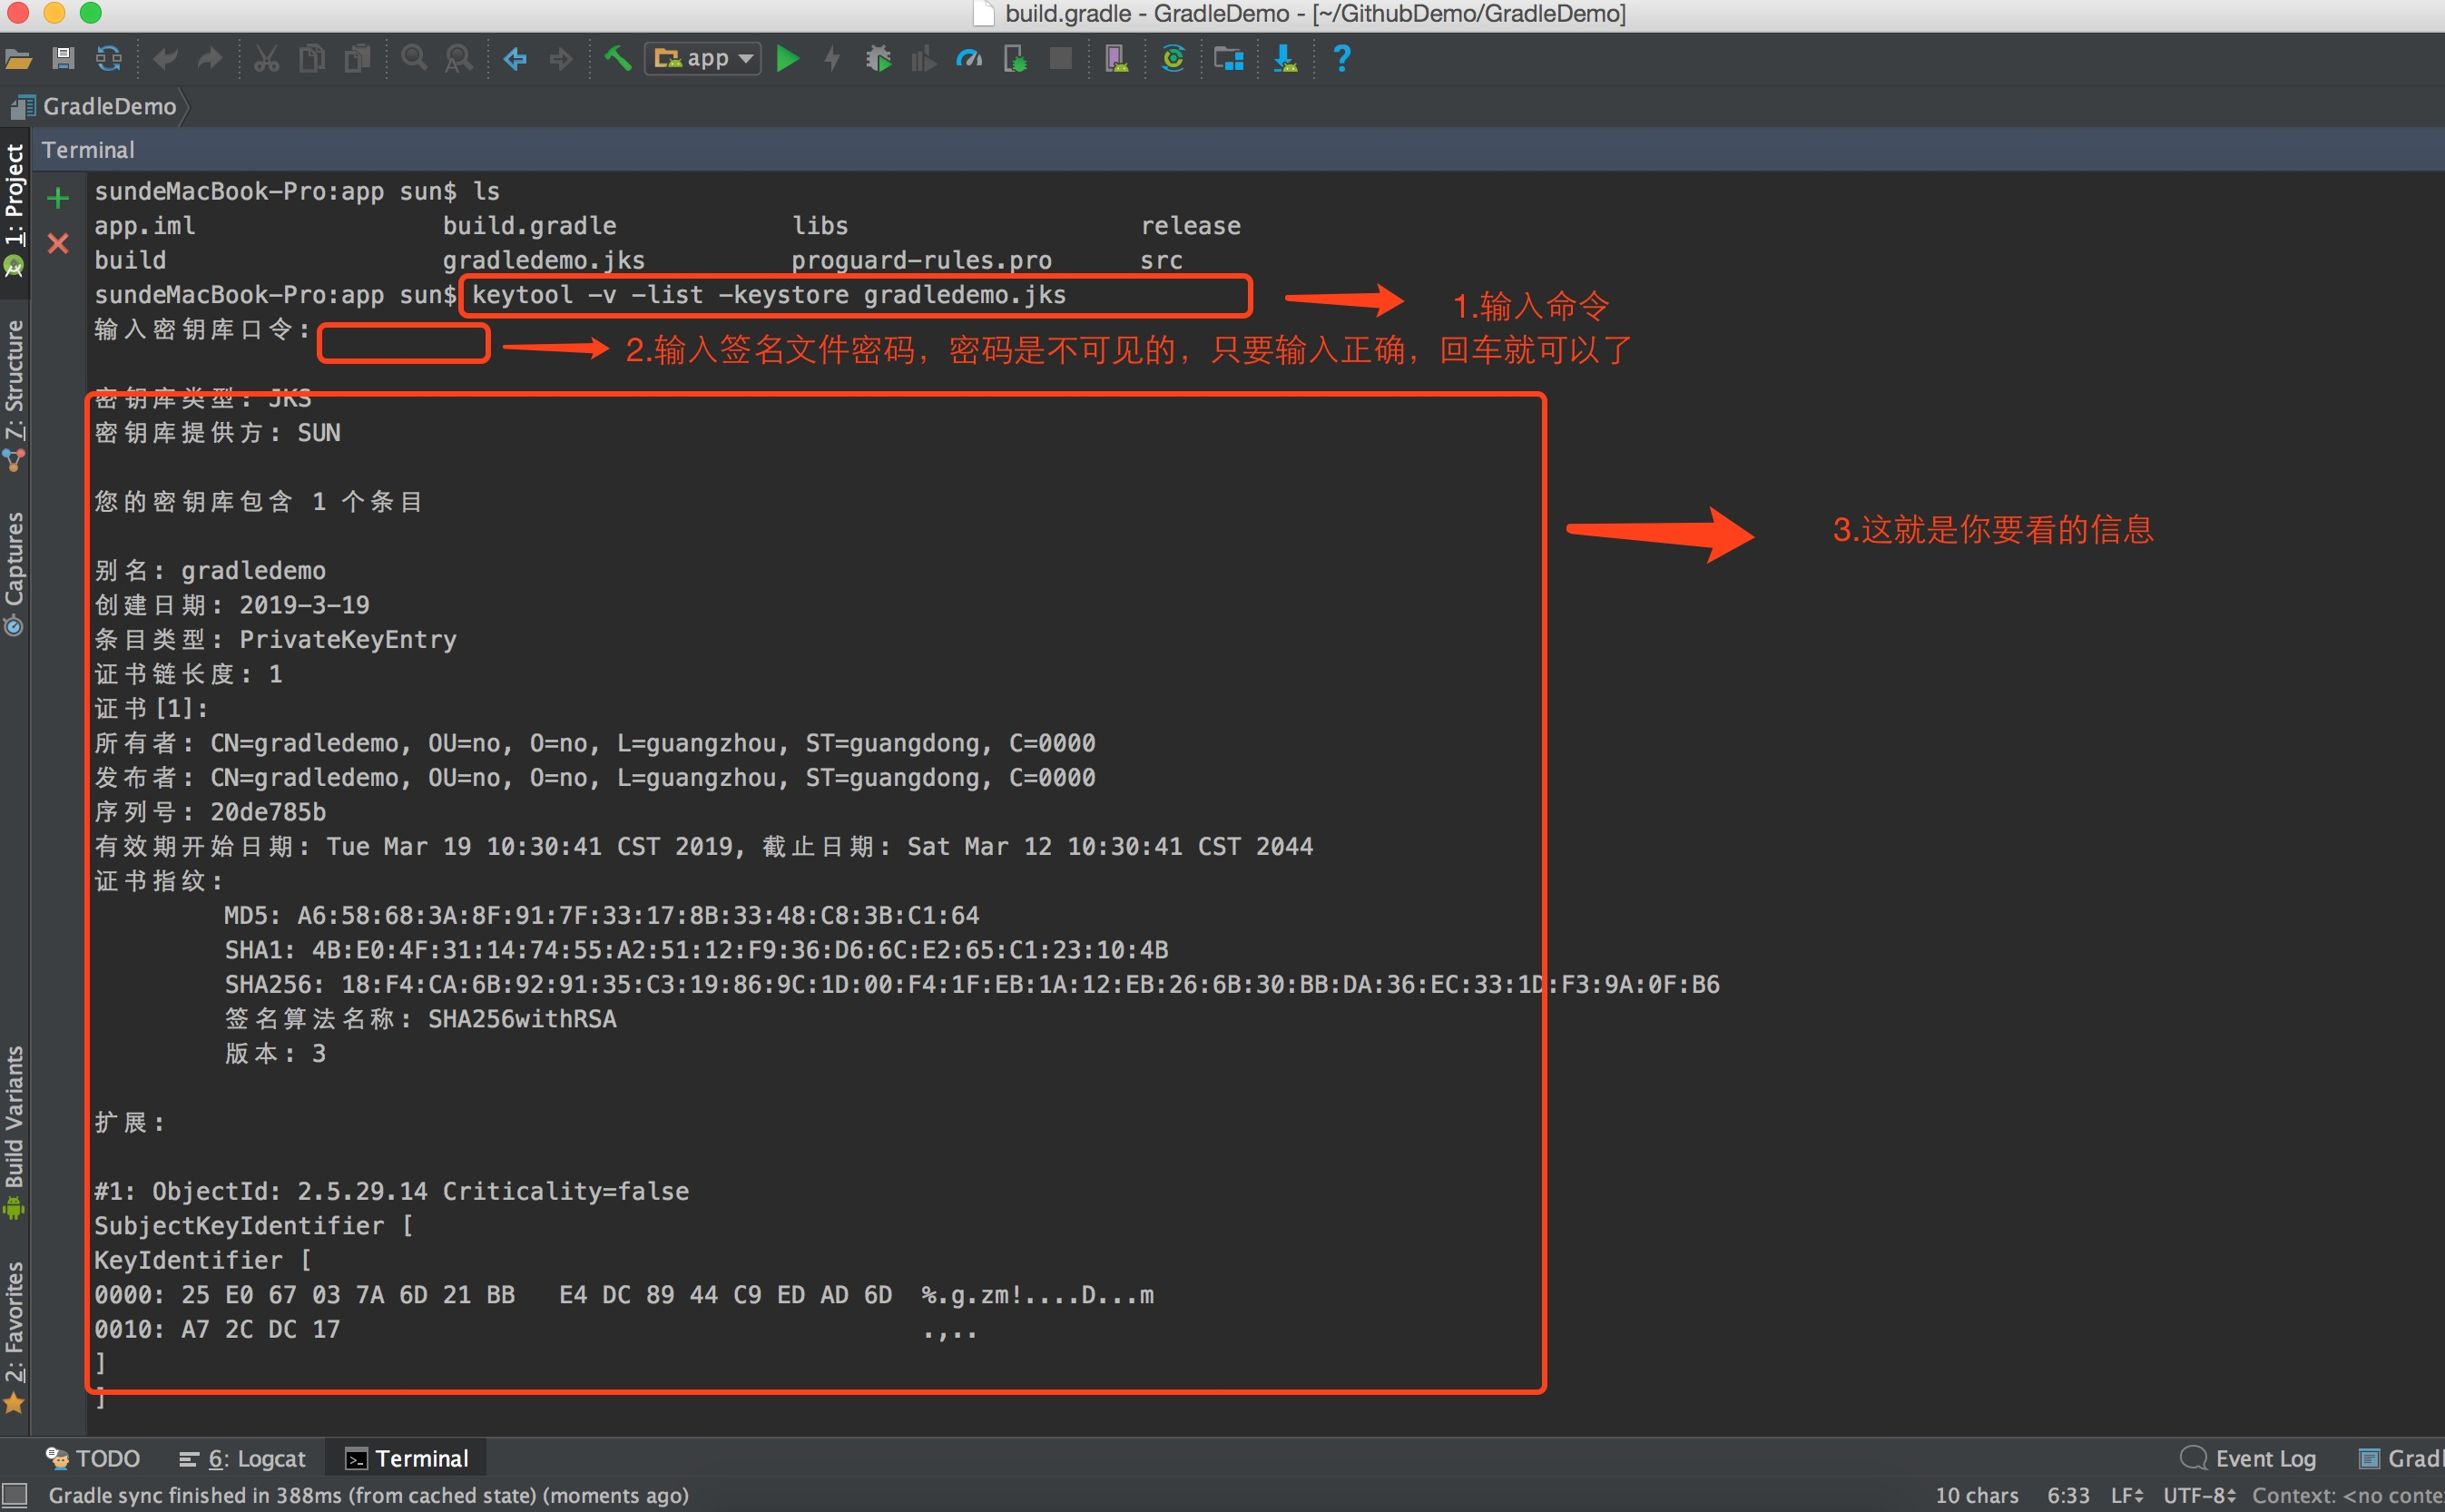This screenshot has width=2445, height=1512.
Task: Attach debugger to Android process icon
Action: (1015, 59)
